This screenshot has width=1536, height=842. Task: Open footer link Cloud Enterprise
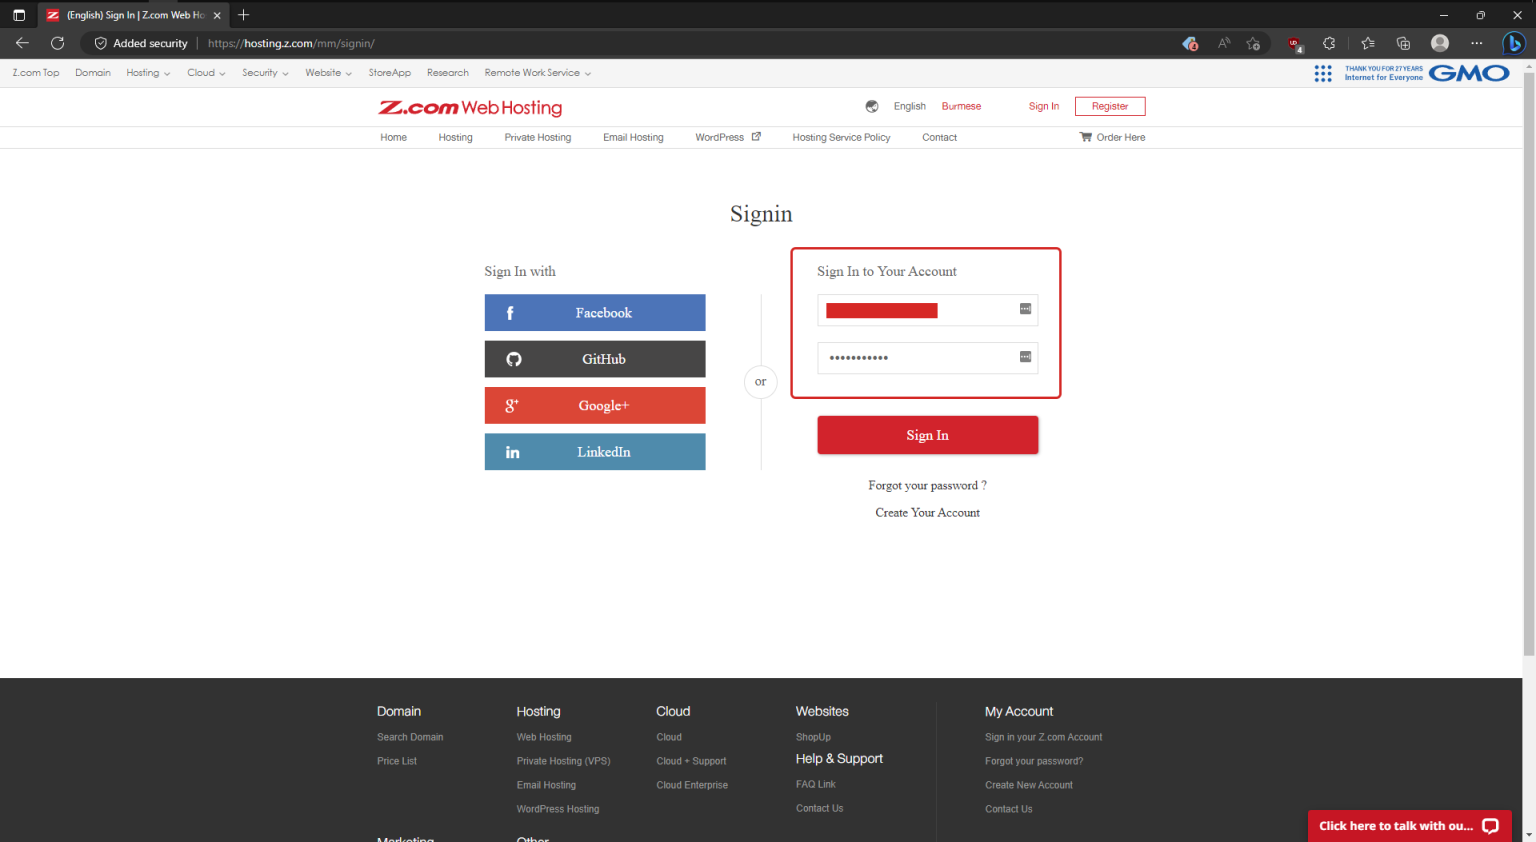point(692,785)
